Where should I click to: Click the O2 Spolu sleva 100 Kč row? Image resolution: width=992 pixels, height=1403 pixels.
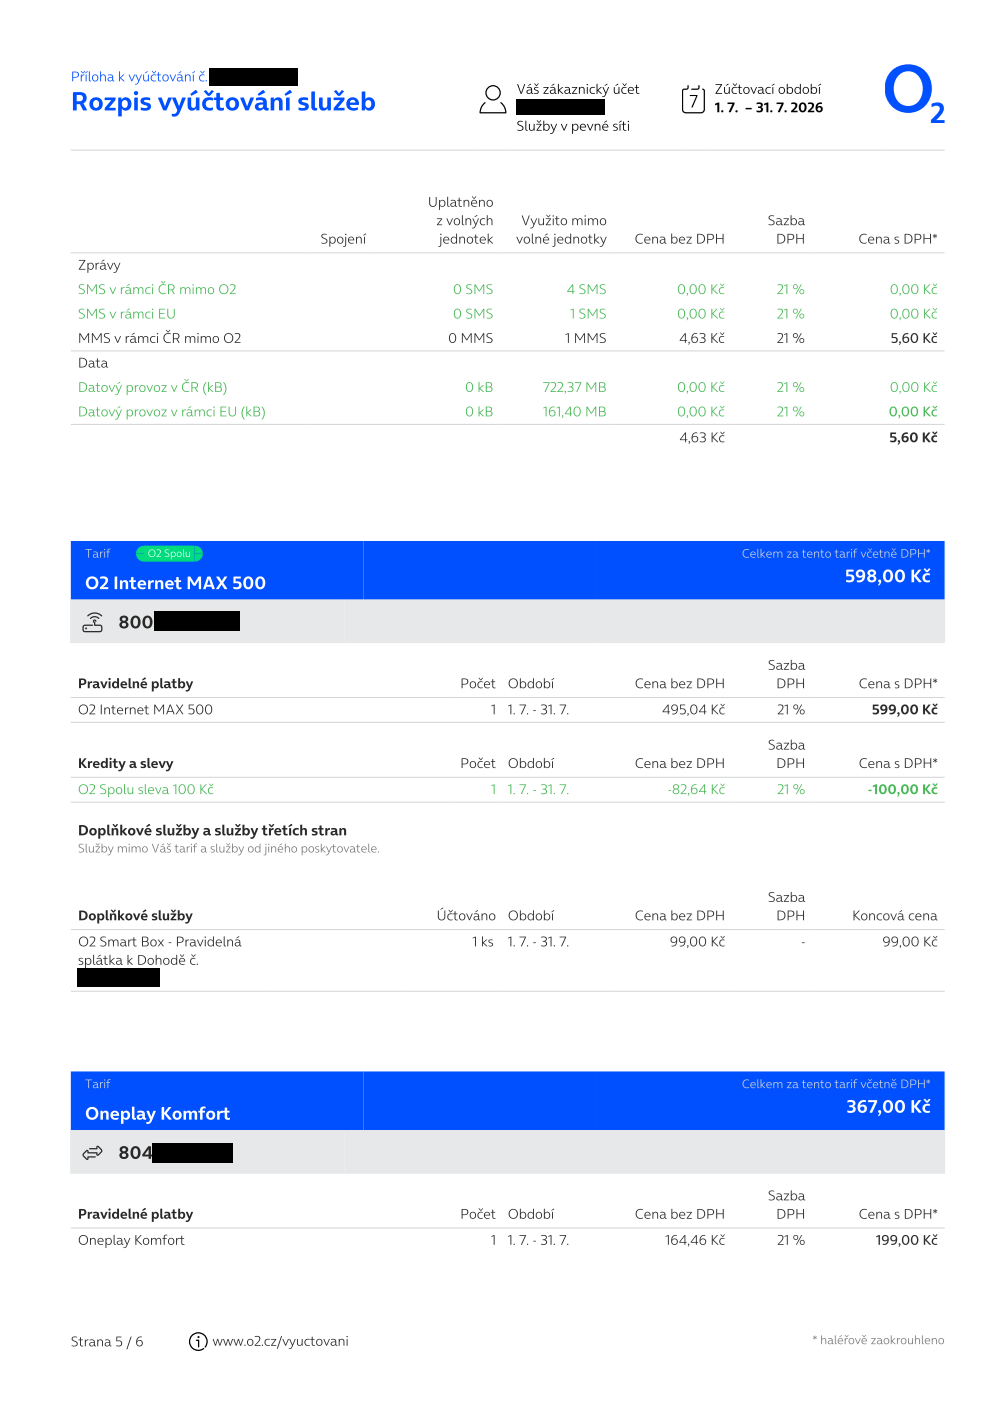[507, 789]
